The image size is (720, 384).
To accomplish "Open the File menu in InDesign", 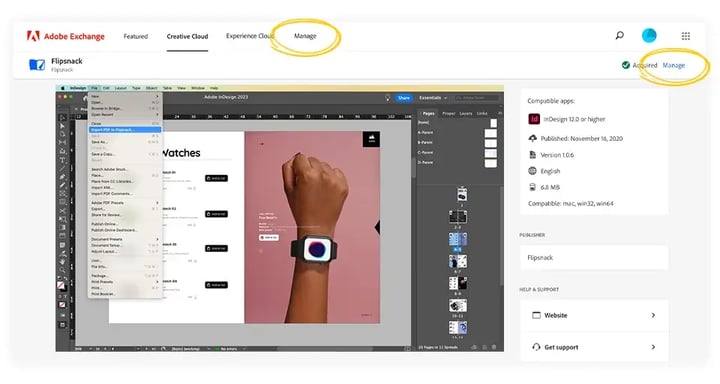I will [x=94, y=88].
